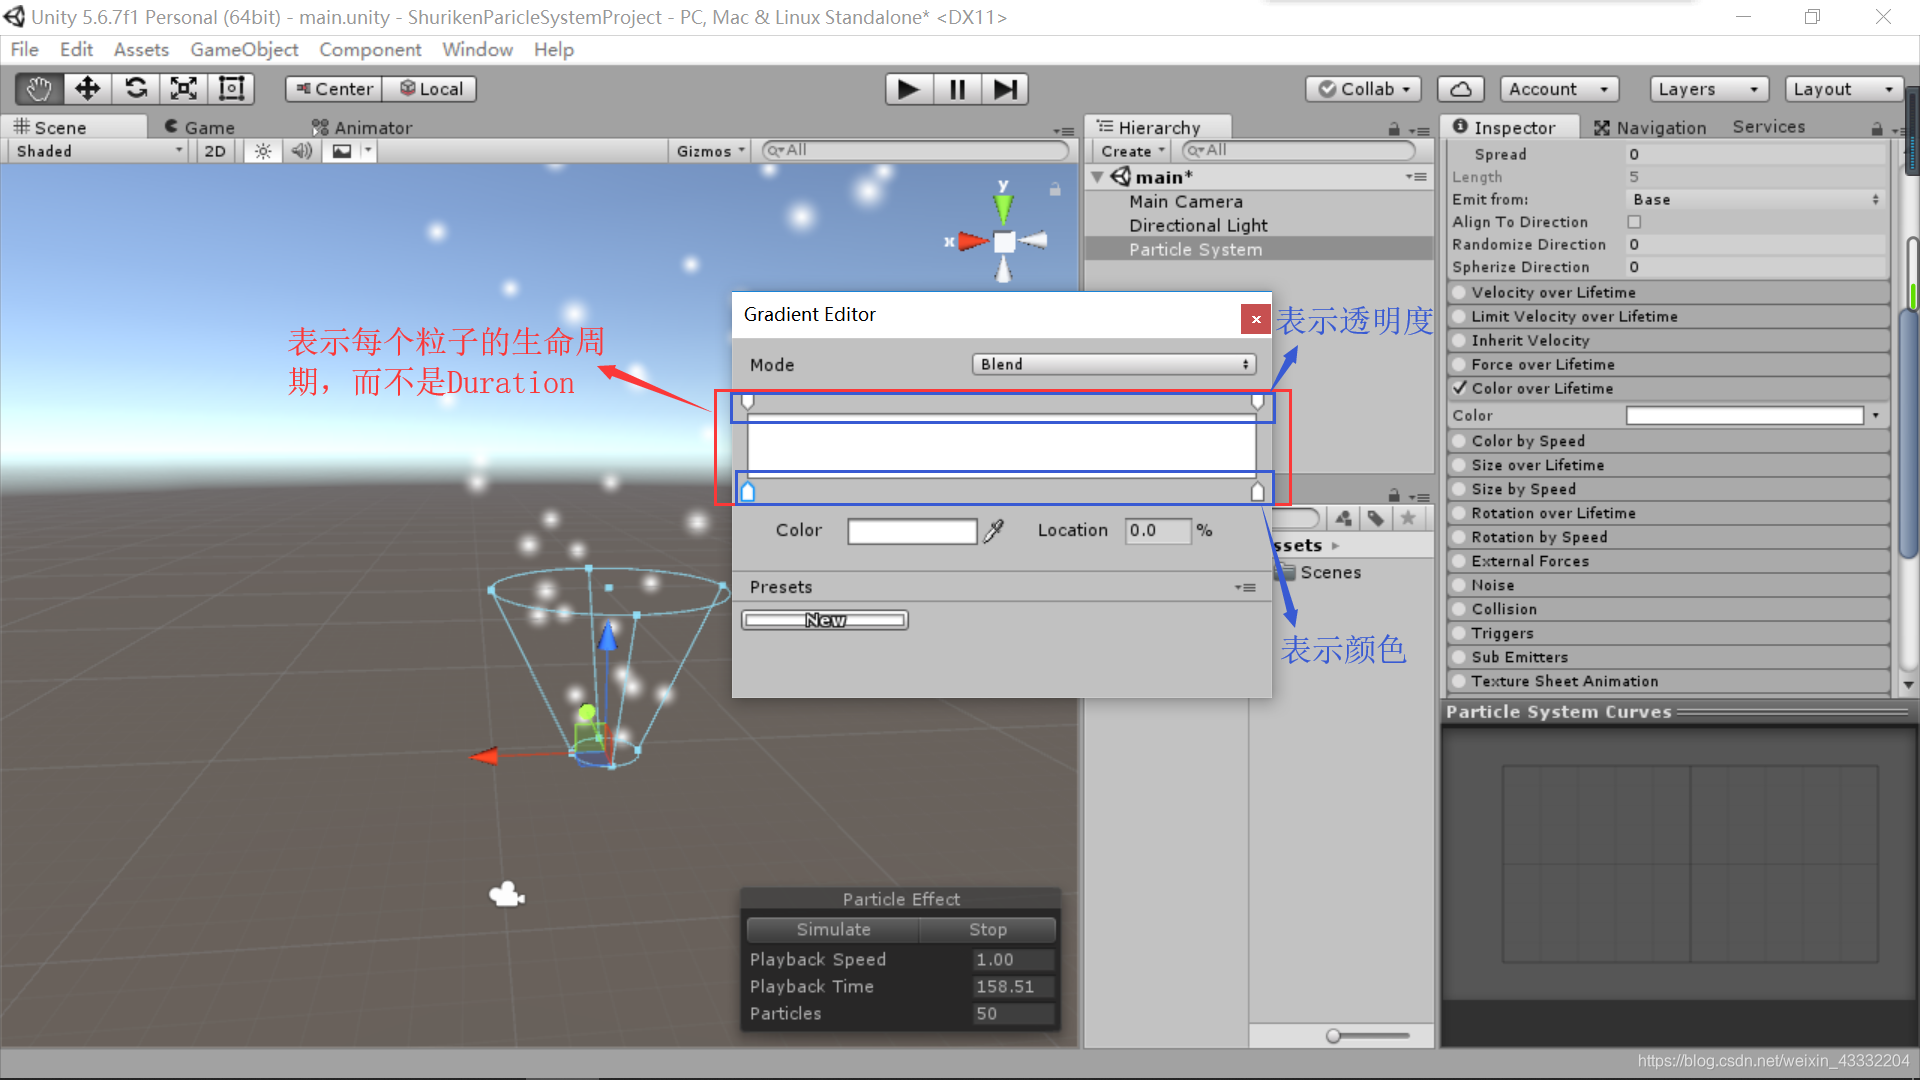The width and height of the screenshot is (1920, 1080).
Task: Pick color with eyedropper in Gradient Editor
Action: [x=993, y=531]
